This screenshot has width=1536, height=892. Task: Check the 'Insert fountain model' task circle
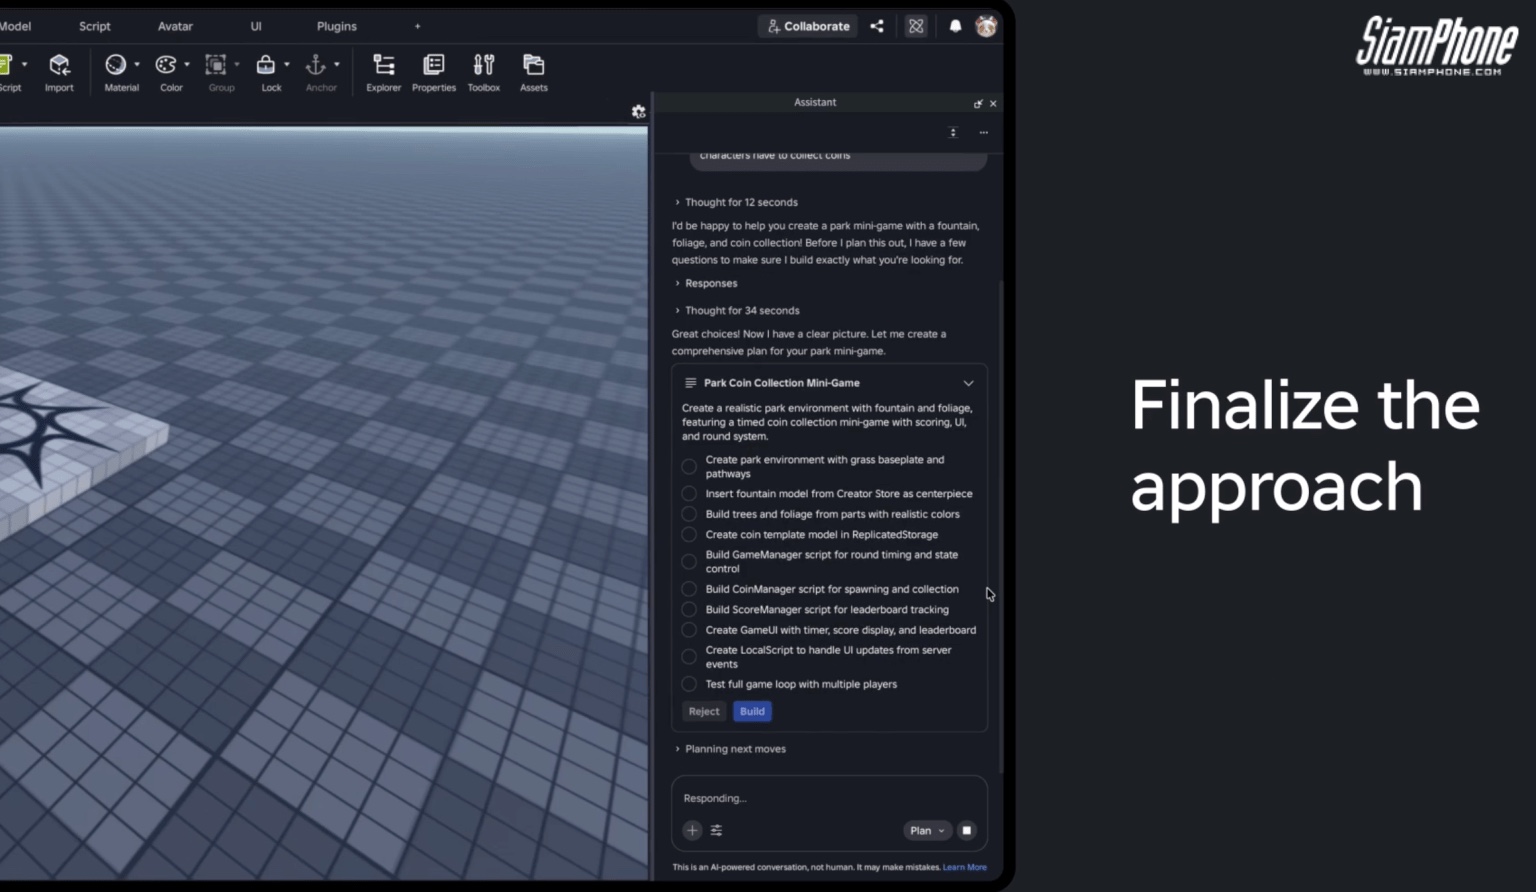click(689, 494)
